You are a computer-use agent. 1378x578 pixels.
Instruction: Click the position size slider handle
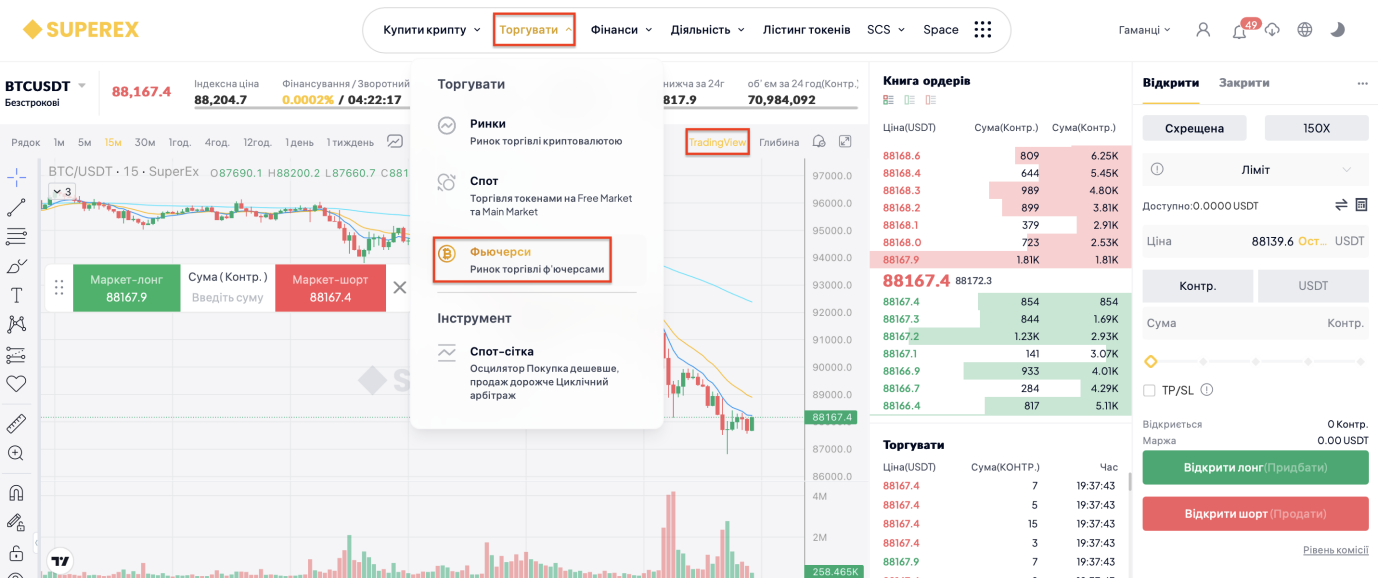pos(1150,361)
